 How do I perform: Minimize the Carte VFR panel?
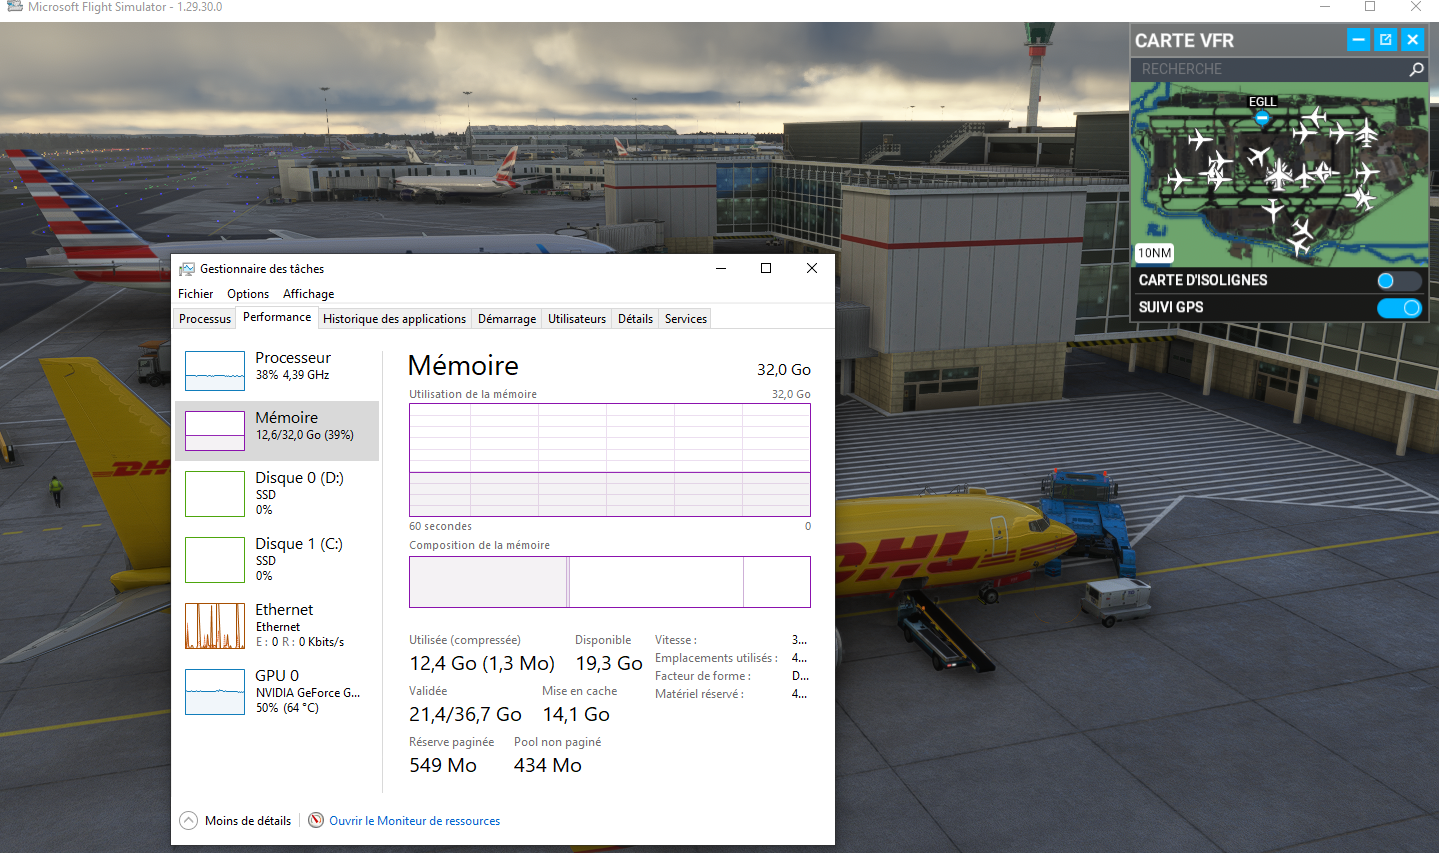(1358, 40)
